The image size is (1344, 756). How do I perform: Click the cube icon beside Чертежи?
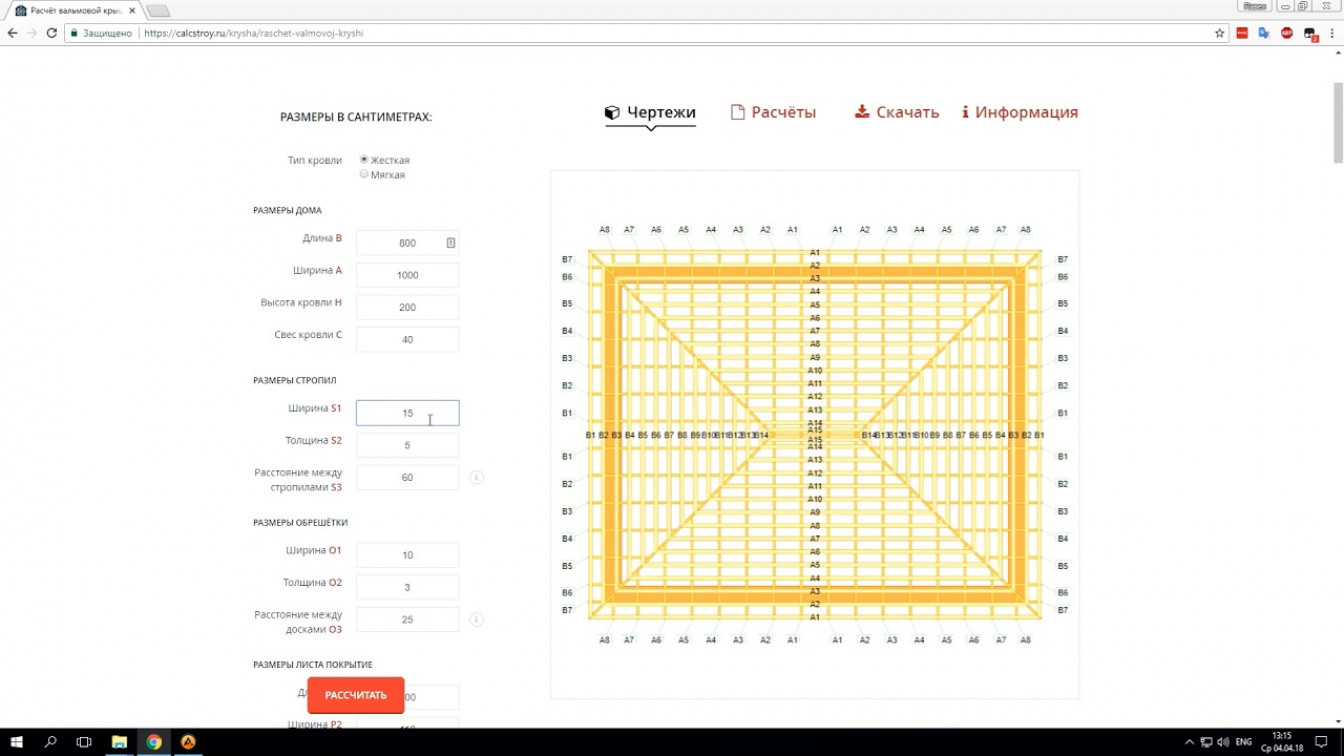click(612, 113)
